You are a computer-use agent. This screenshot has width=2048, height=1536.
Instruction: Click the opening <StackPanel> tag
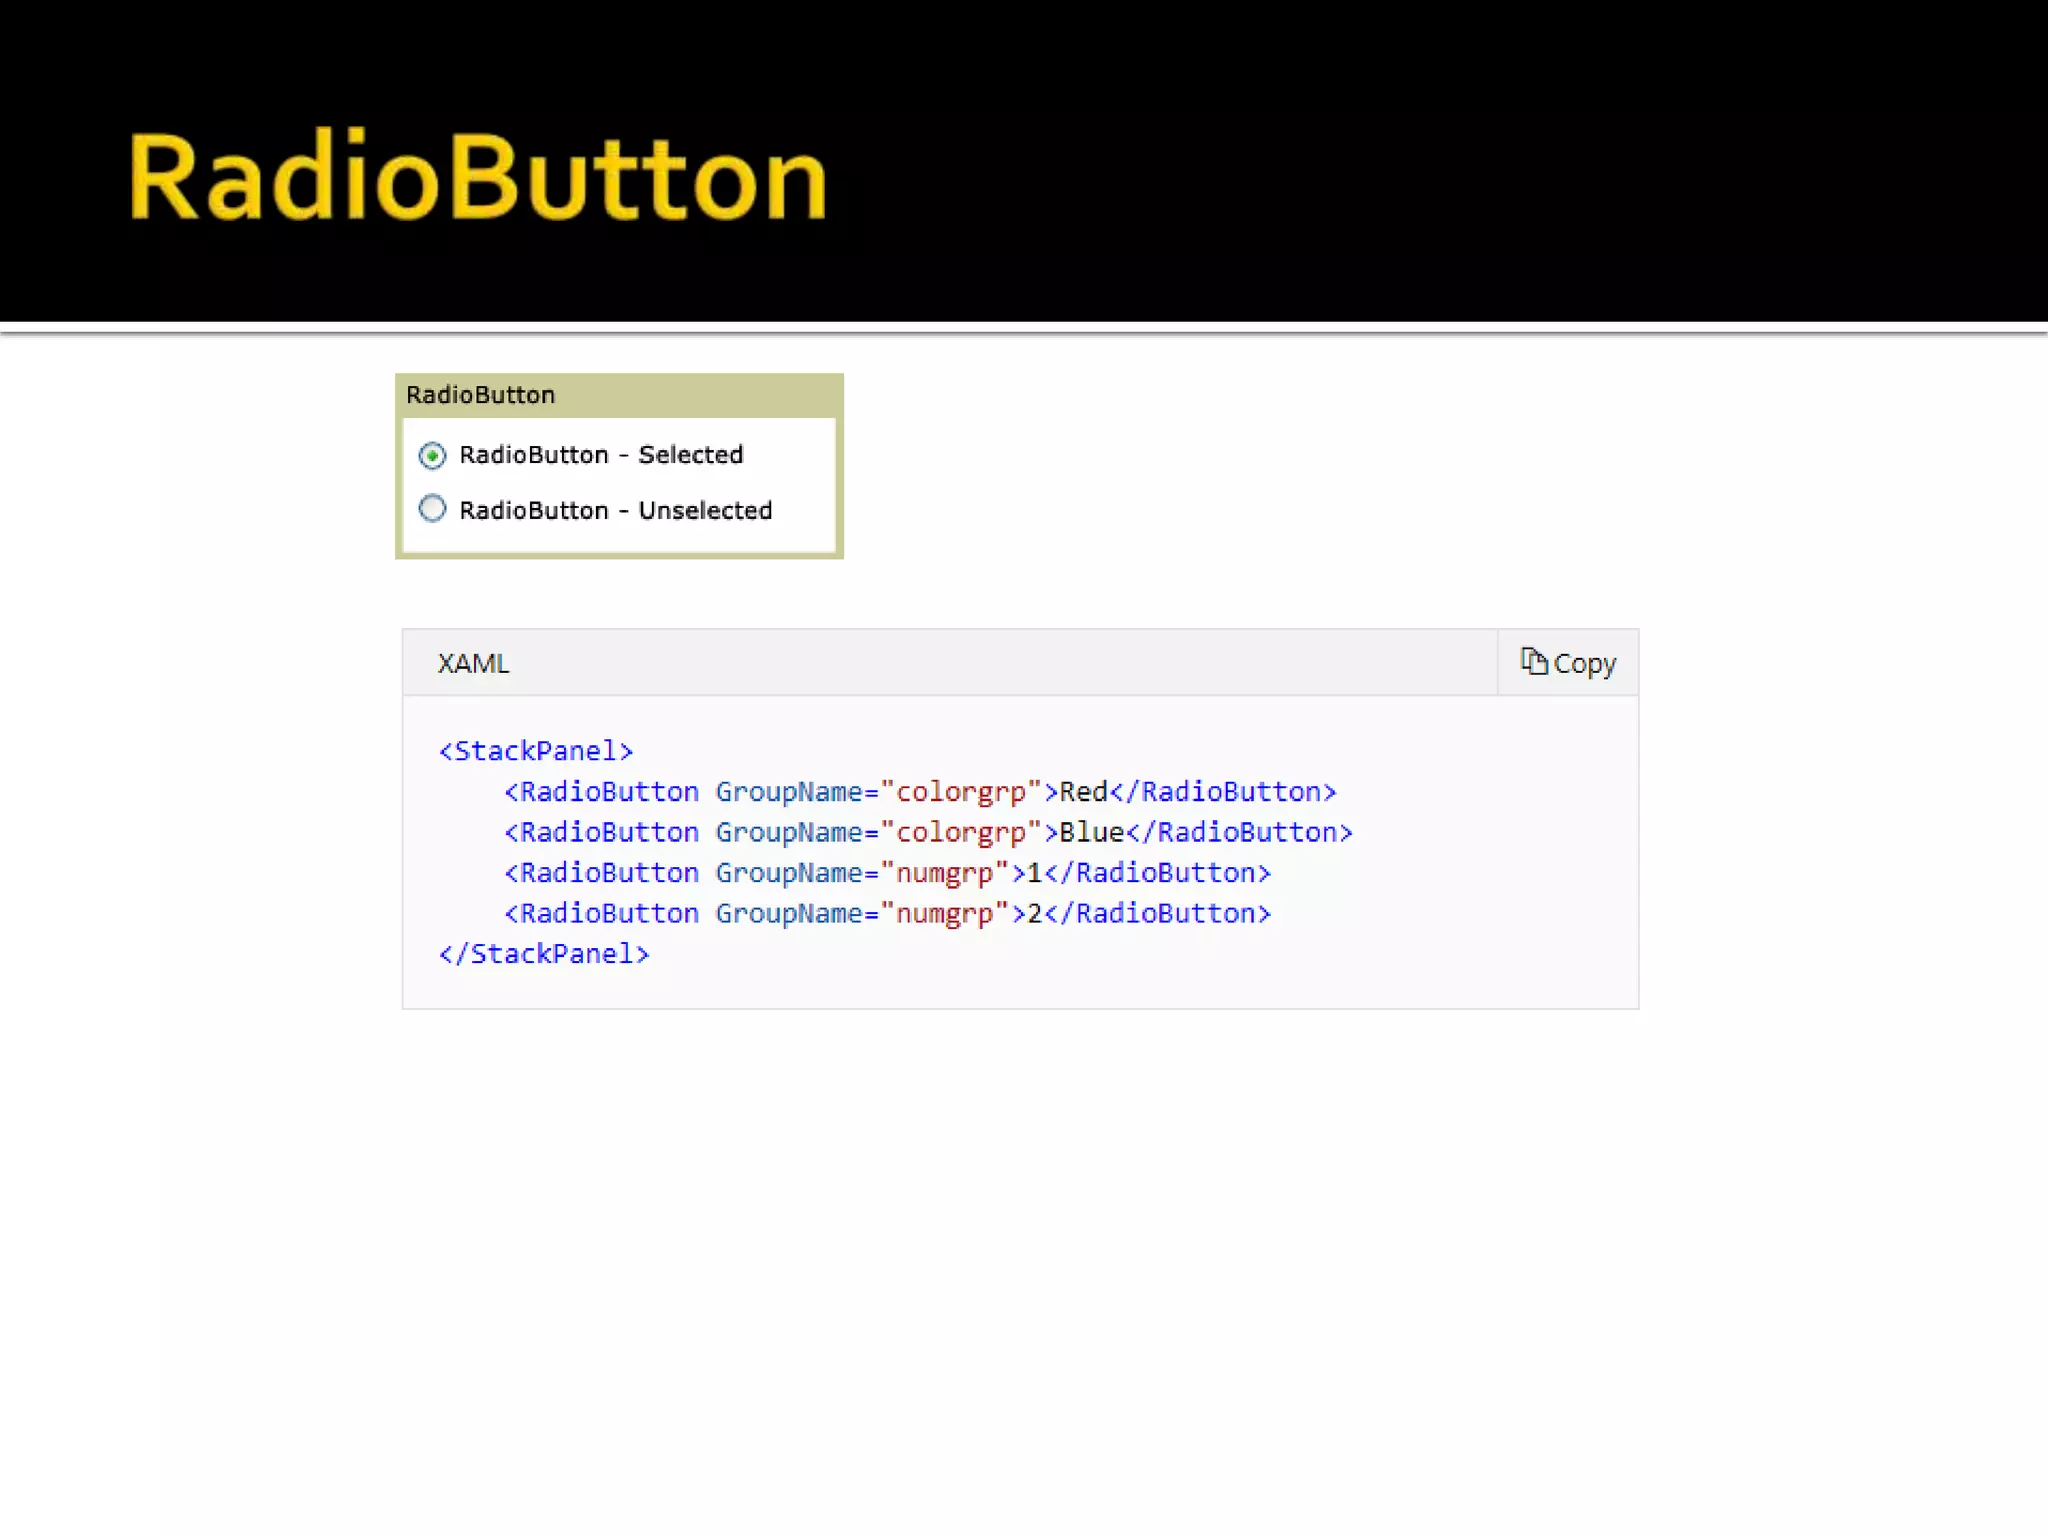(x=536, y=751)
